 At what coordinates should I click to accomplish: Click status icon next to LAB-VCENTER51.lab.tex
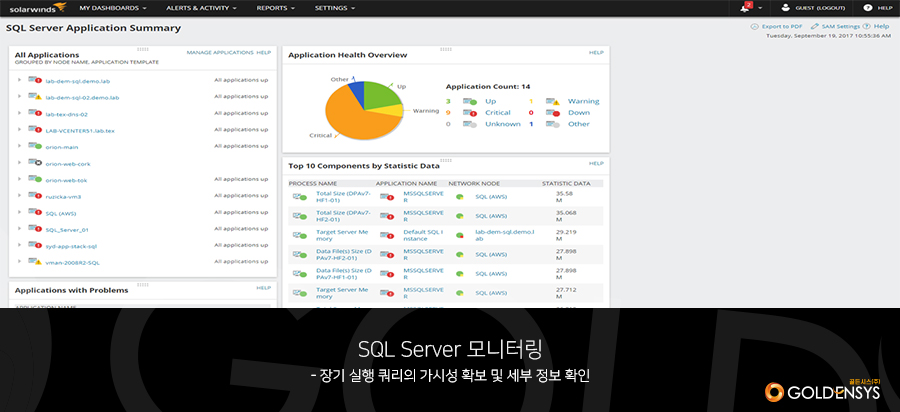[x=35, y=130]
